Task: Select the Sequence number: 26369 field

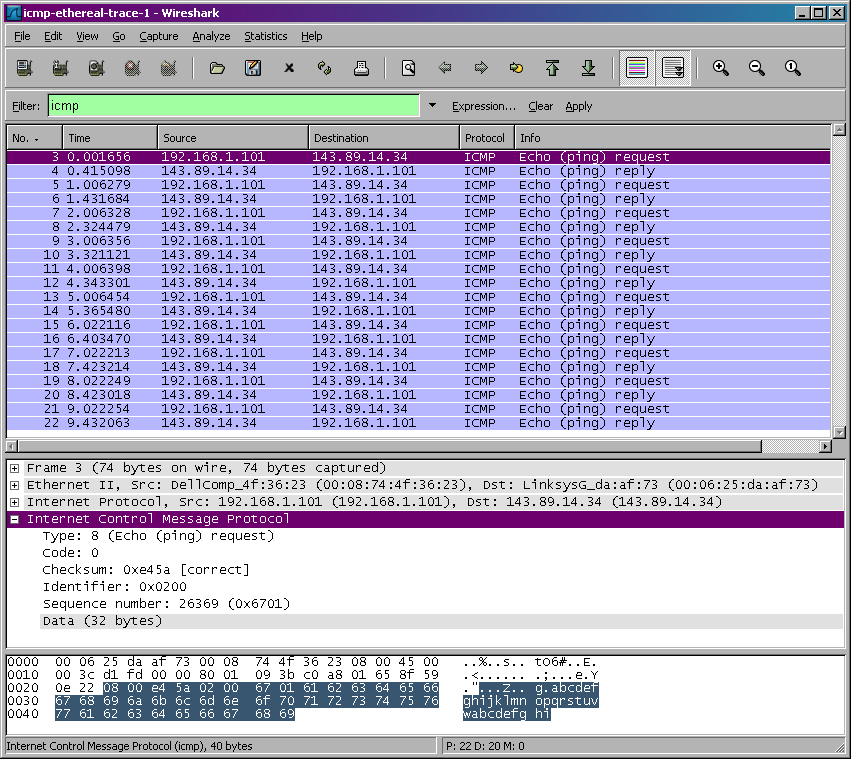Action: pyautogui.click(x=166, y=604)
